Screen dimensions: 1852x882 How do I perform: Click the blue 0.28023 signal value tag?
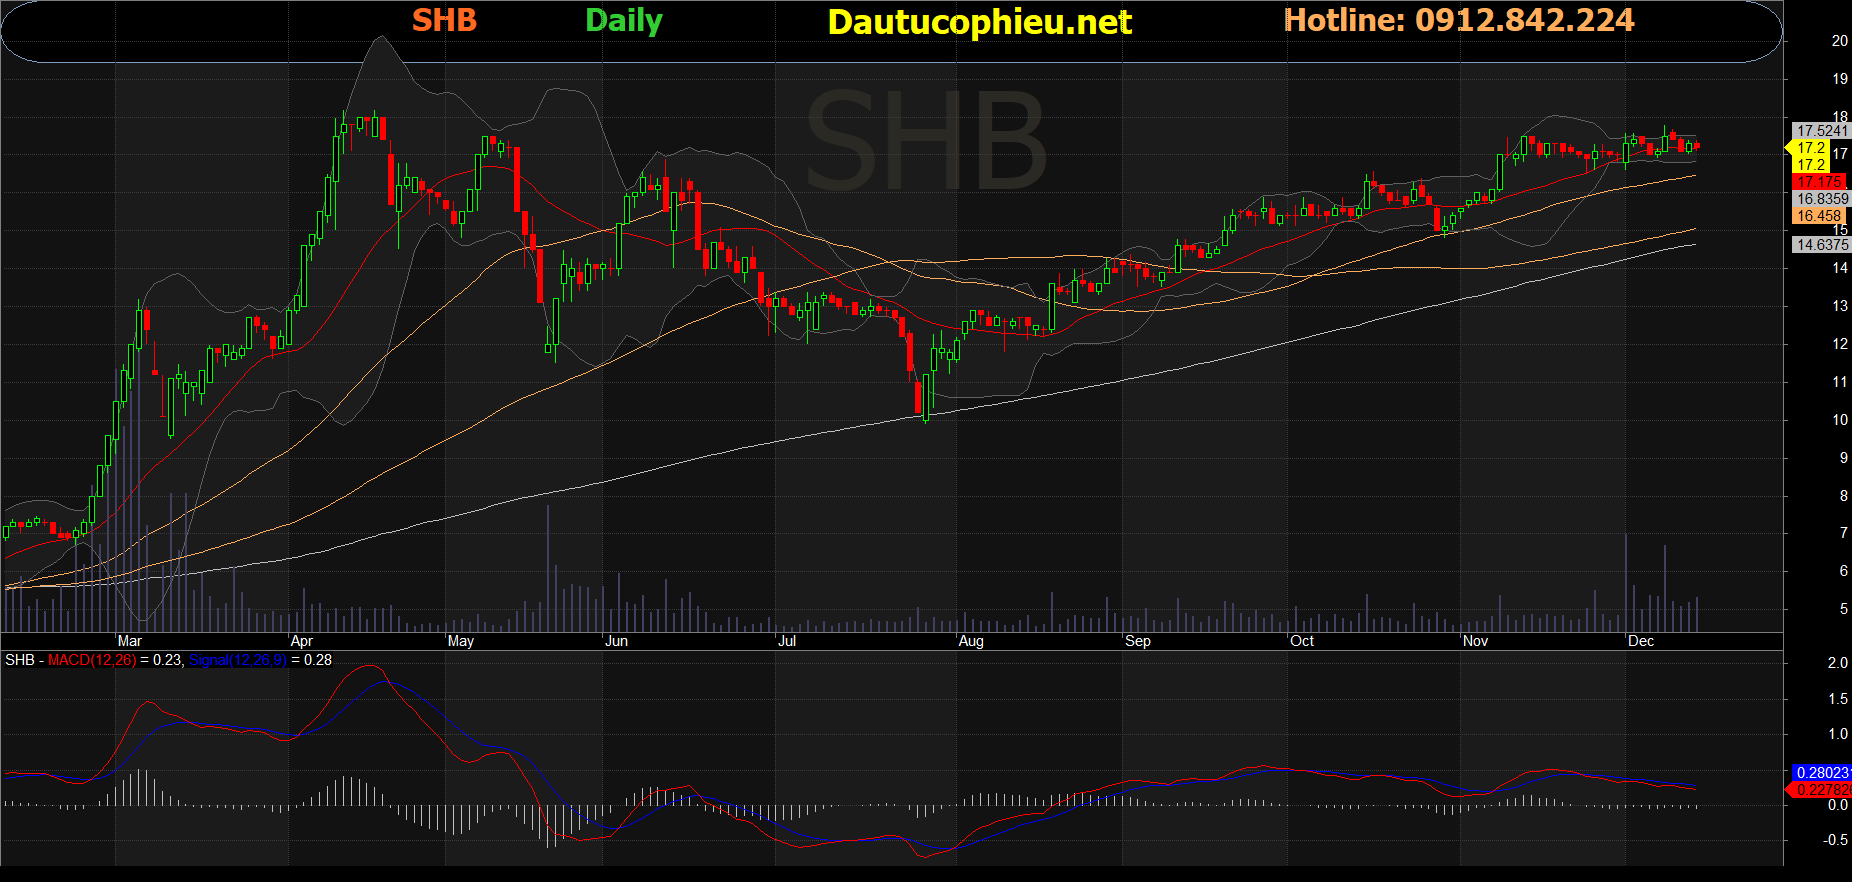click(x=1821, y=772)
